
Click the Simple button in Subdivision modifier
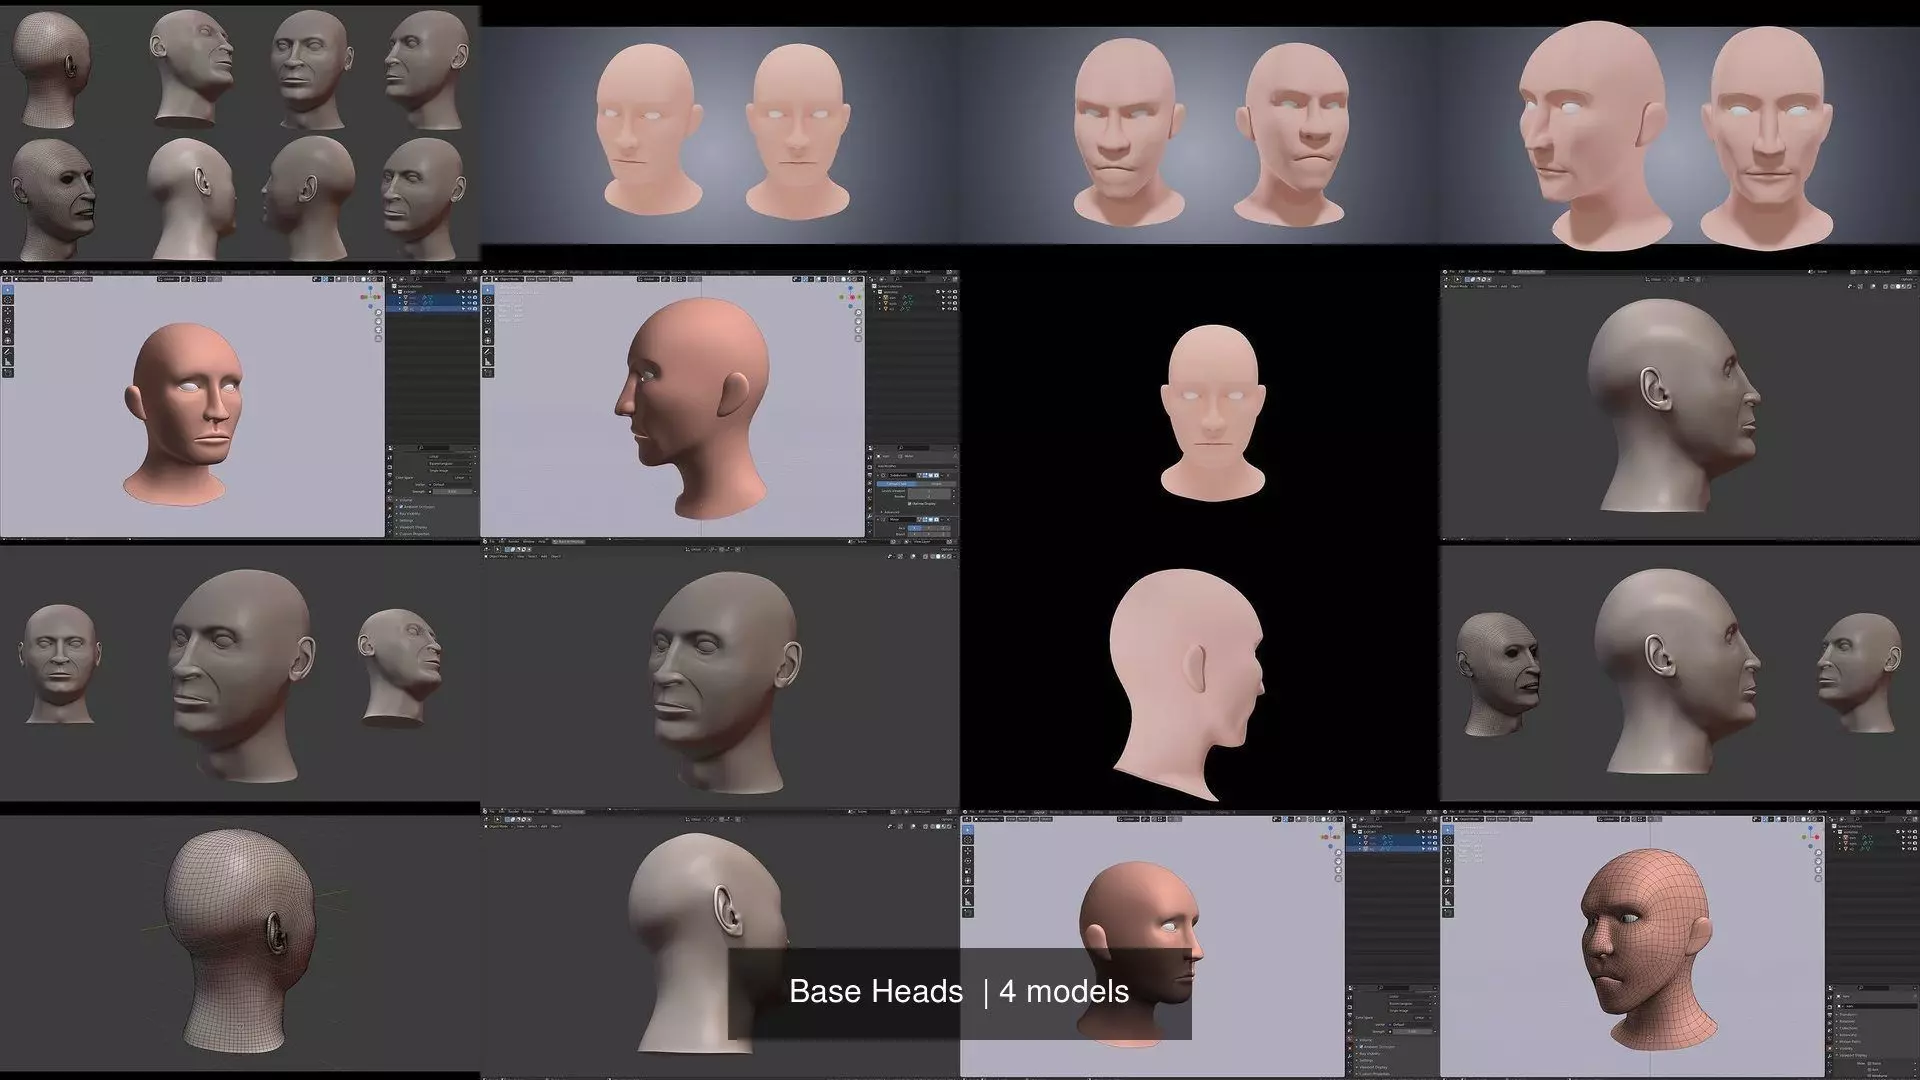936,484
